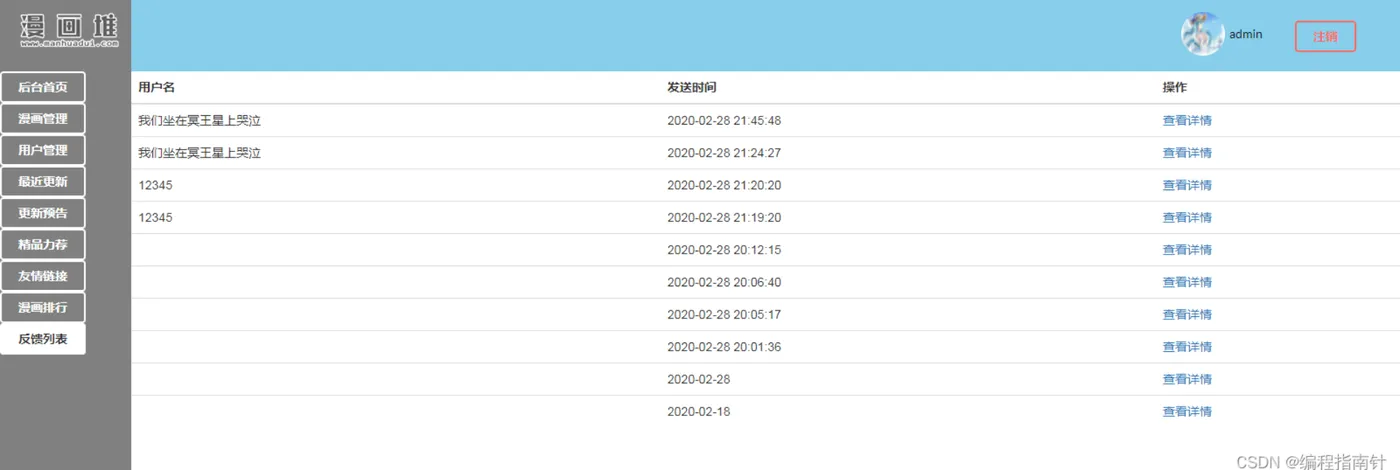Open 精品力荐 sidebar entry
1400x470 pixels.
(x=43, y=245)
